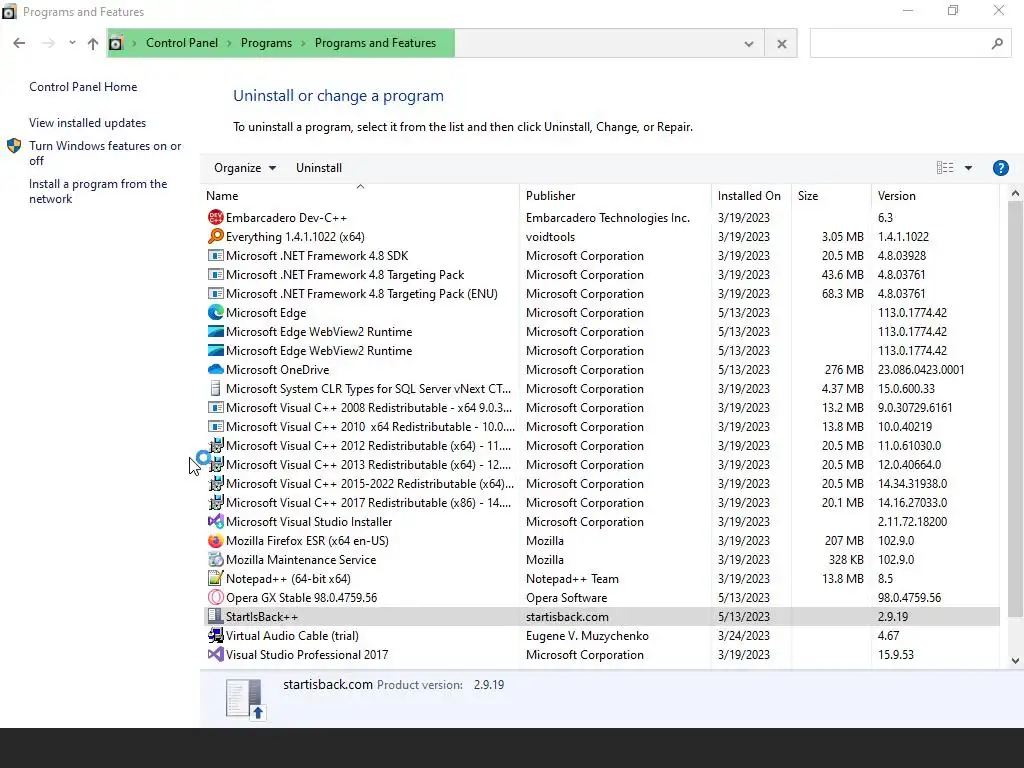Click the voidtools publisher cell

tap(551, 236)
